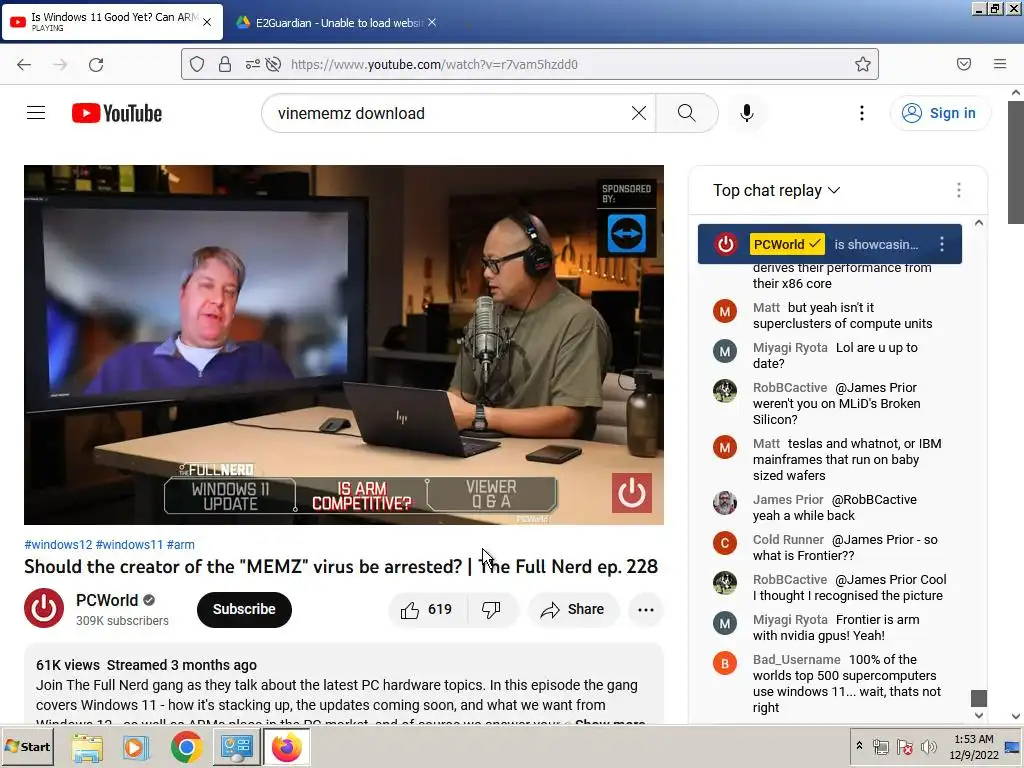Viewport: 1024px width, 768px height.
Task: Open the tracking protection shield icon
Action: pyautogui.click(x=197, y=64)
